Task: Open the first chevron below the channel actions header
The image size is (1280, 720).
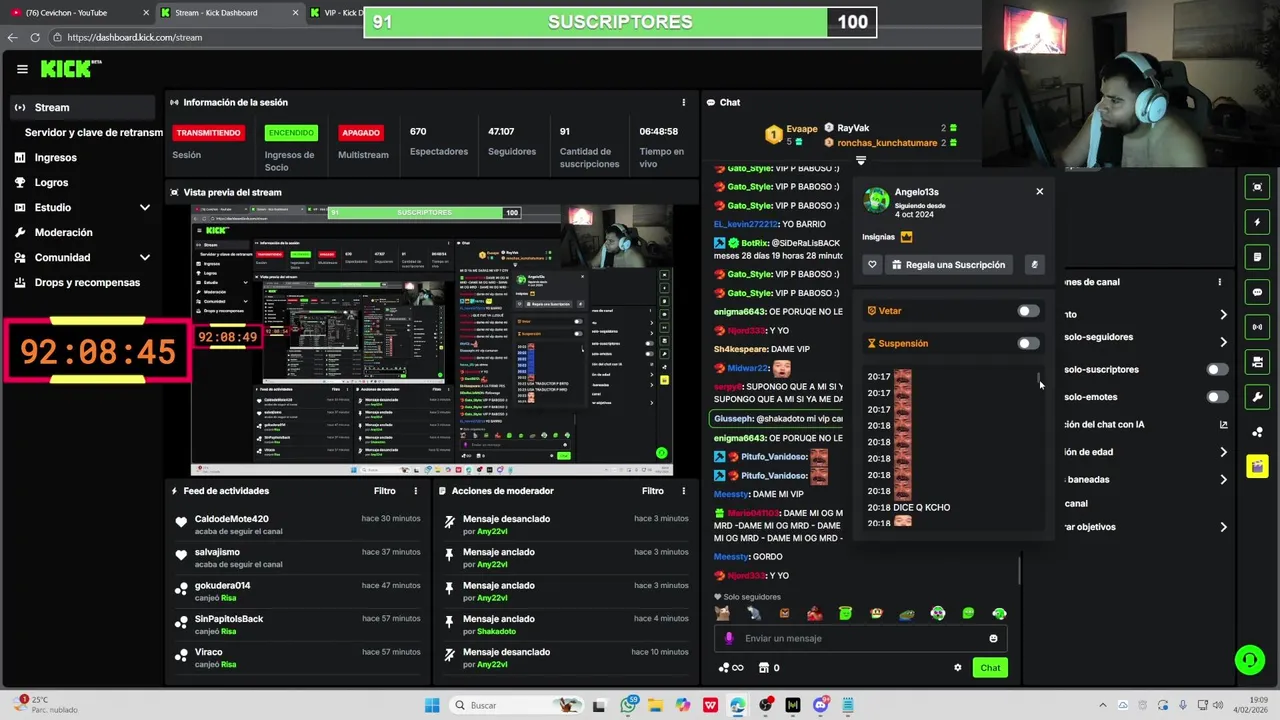Action: [1223, 315]
